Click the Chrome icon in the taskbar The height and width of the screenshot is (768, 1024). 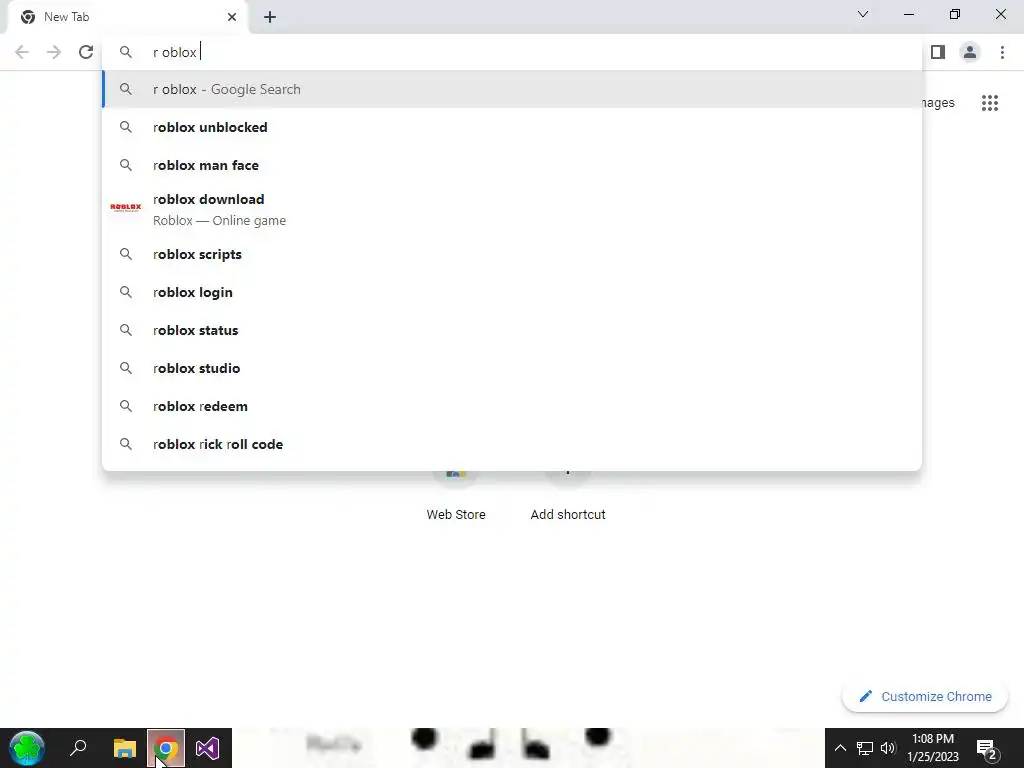click(166, 748)
